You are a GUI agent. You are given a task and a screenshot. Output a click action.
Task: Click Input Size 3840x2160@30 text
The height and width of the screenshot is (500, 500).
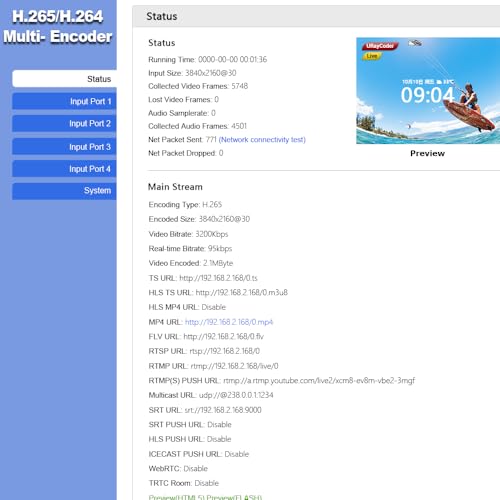pyautogui.click(x=192, y=73)
